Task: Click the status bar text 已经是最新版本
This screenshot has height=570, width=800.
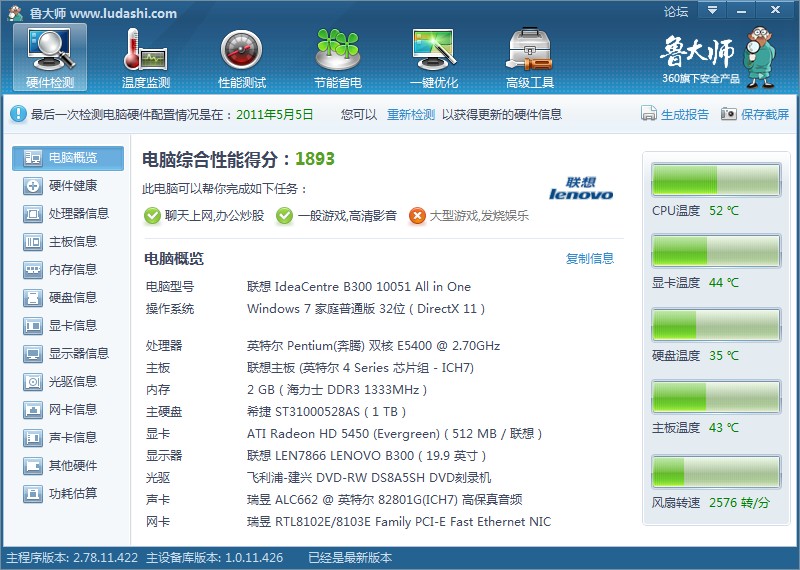Action: coord(350,558)
